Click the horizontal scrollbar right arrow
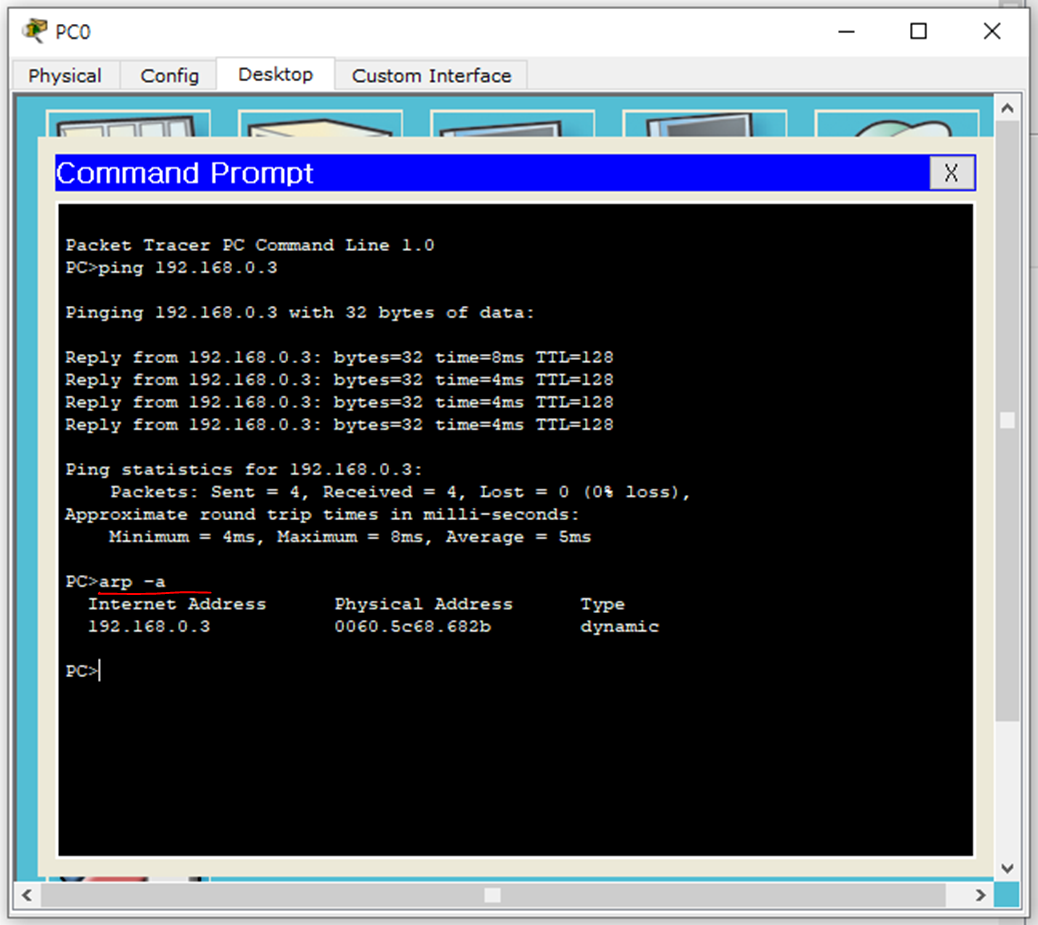Screen dimensions: 1038x925 tap(980, 895)
